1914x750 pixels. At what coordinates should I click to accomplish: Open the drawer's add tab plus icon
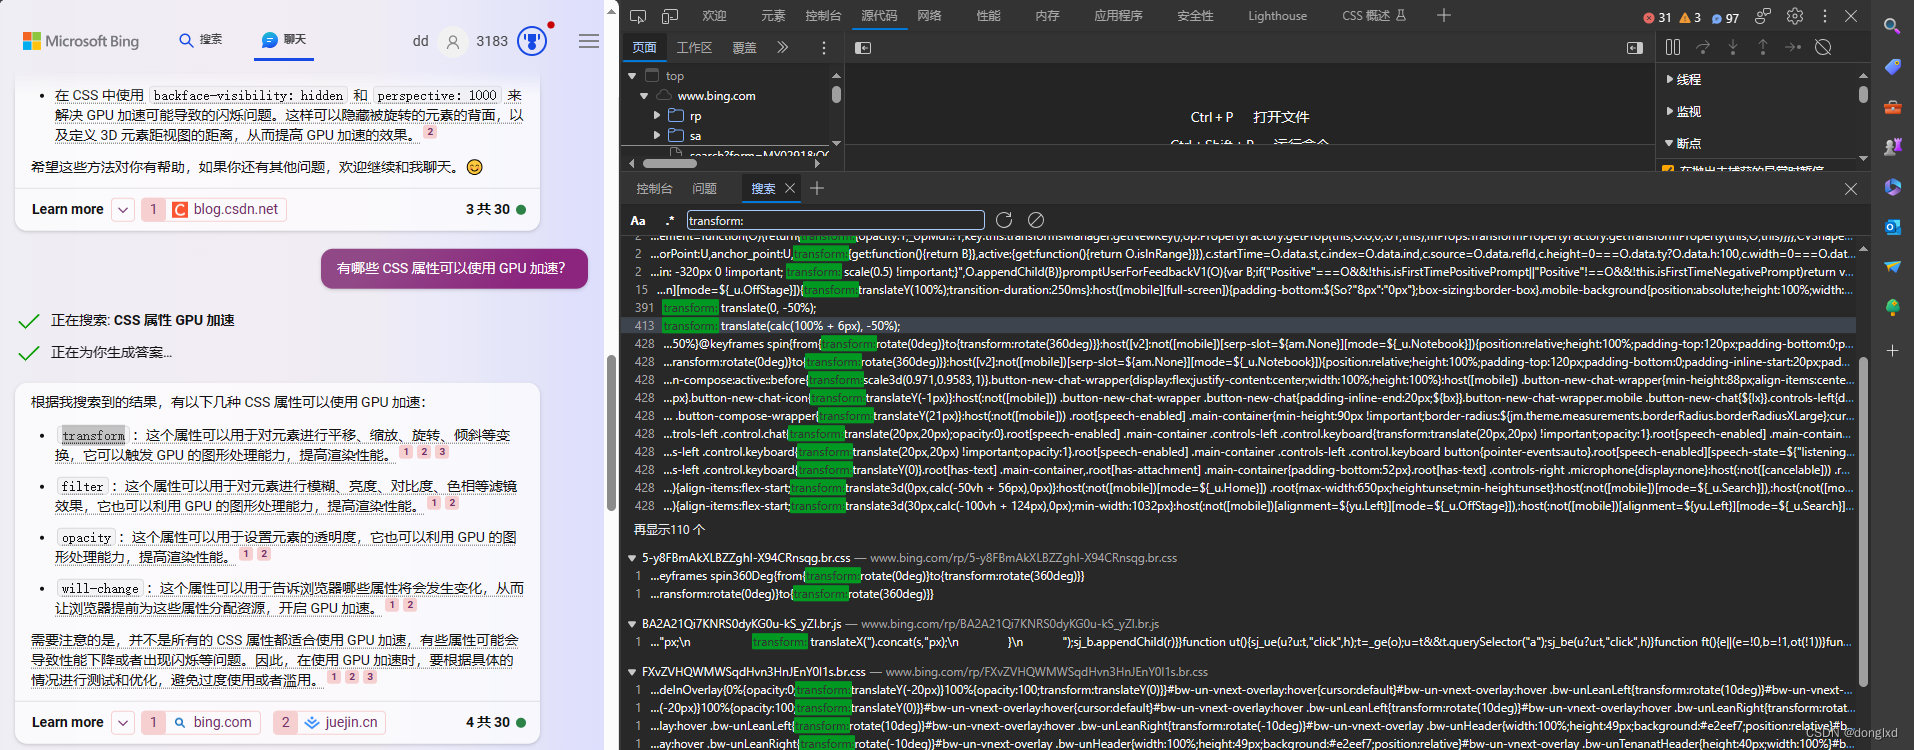(817, 188)
